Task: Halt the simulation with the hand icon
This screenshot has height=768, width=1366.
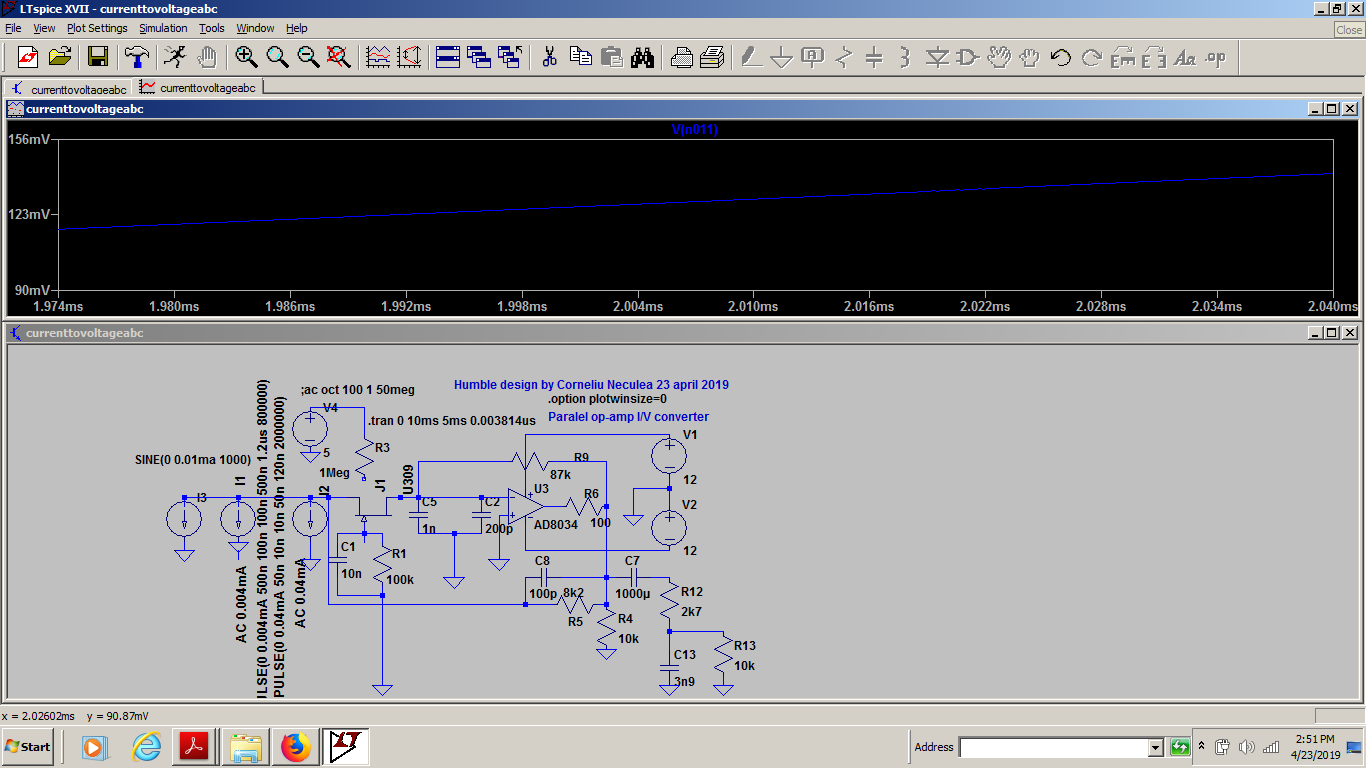Action: [x=206, y=56]
